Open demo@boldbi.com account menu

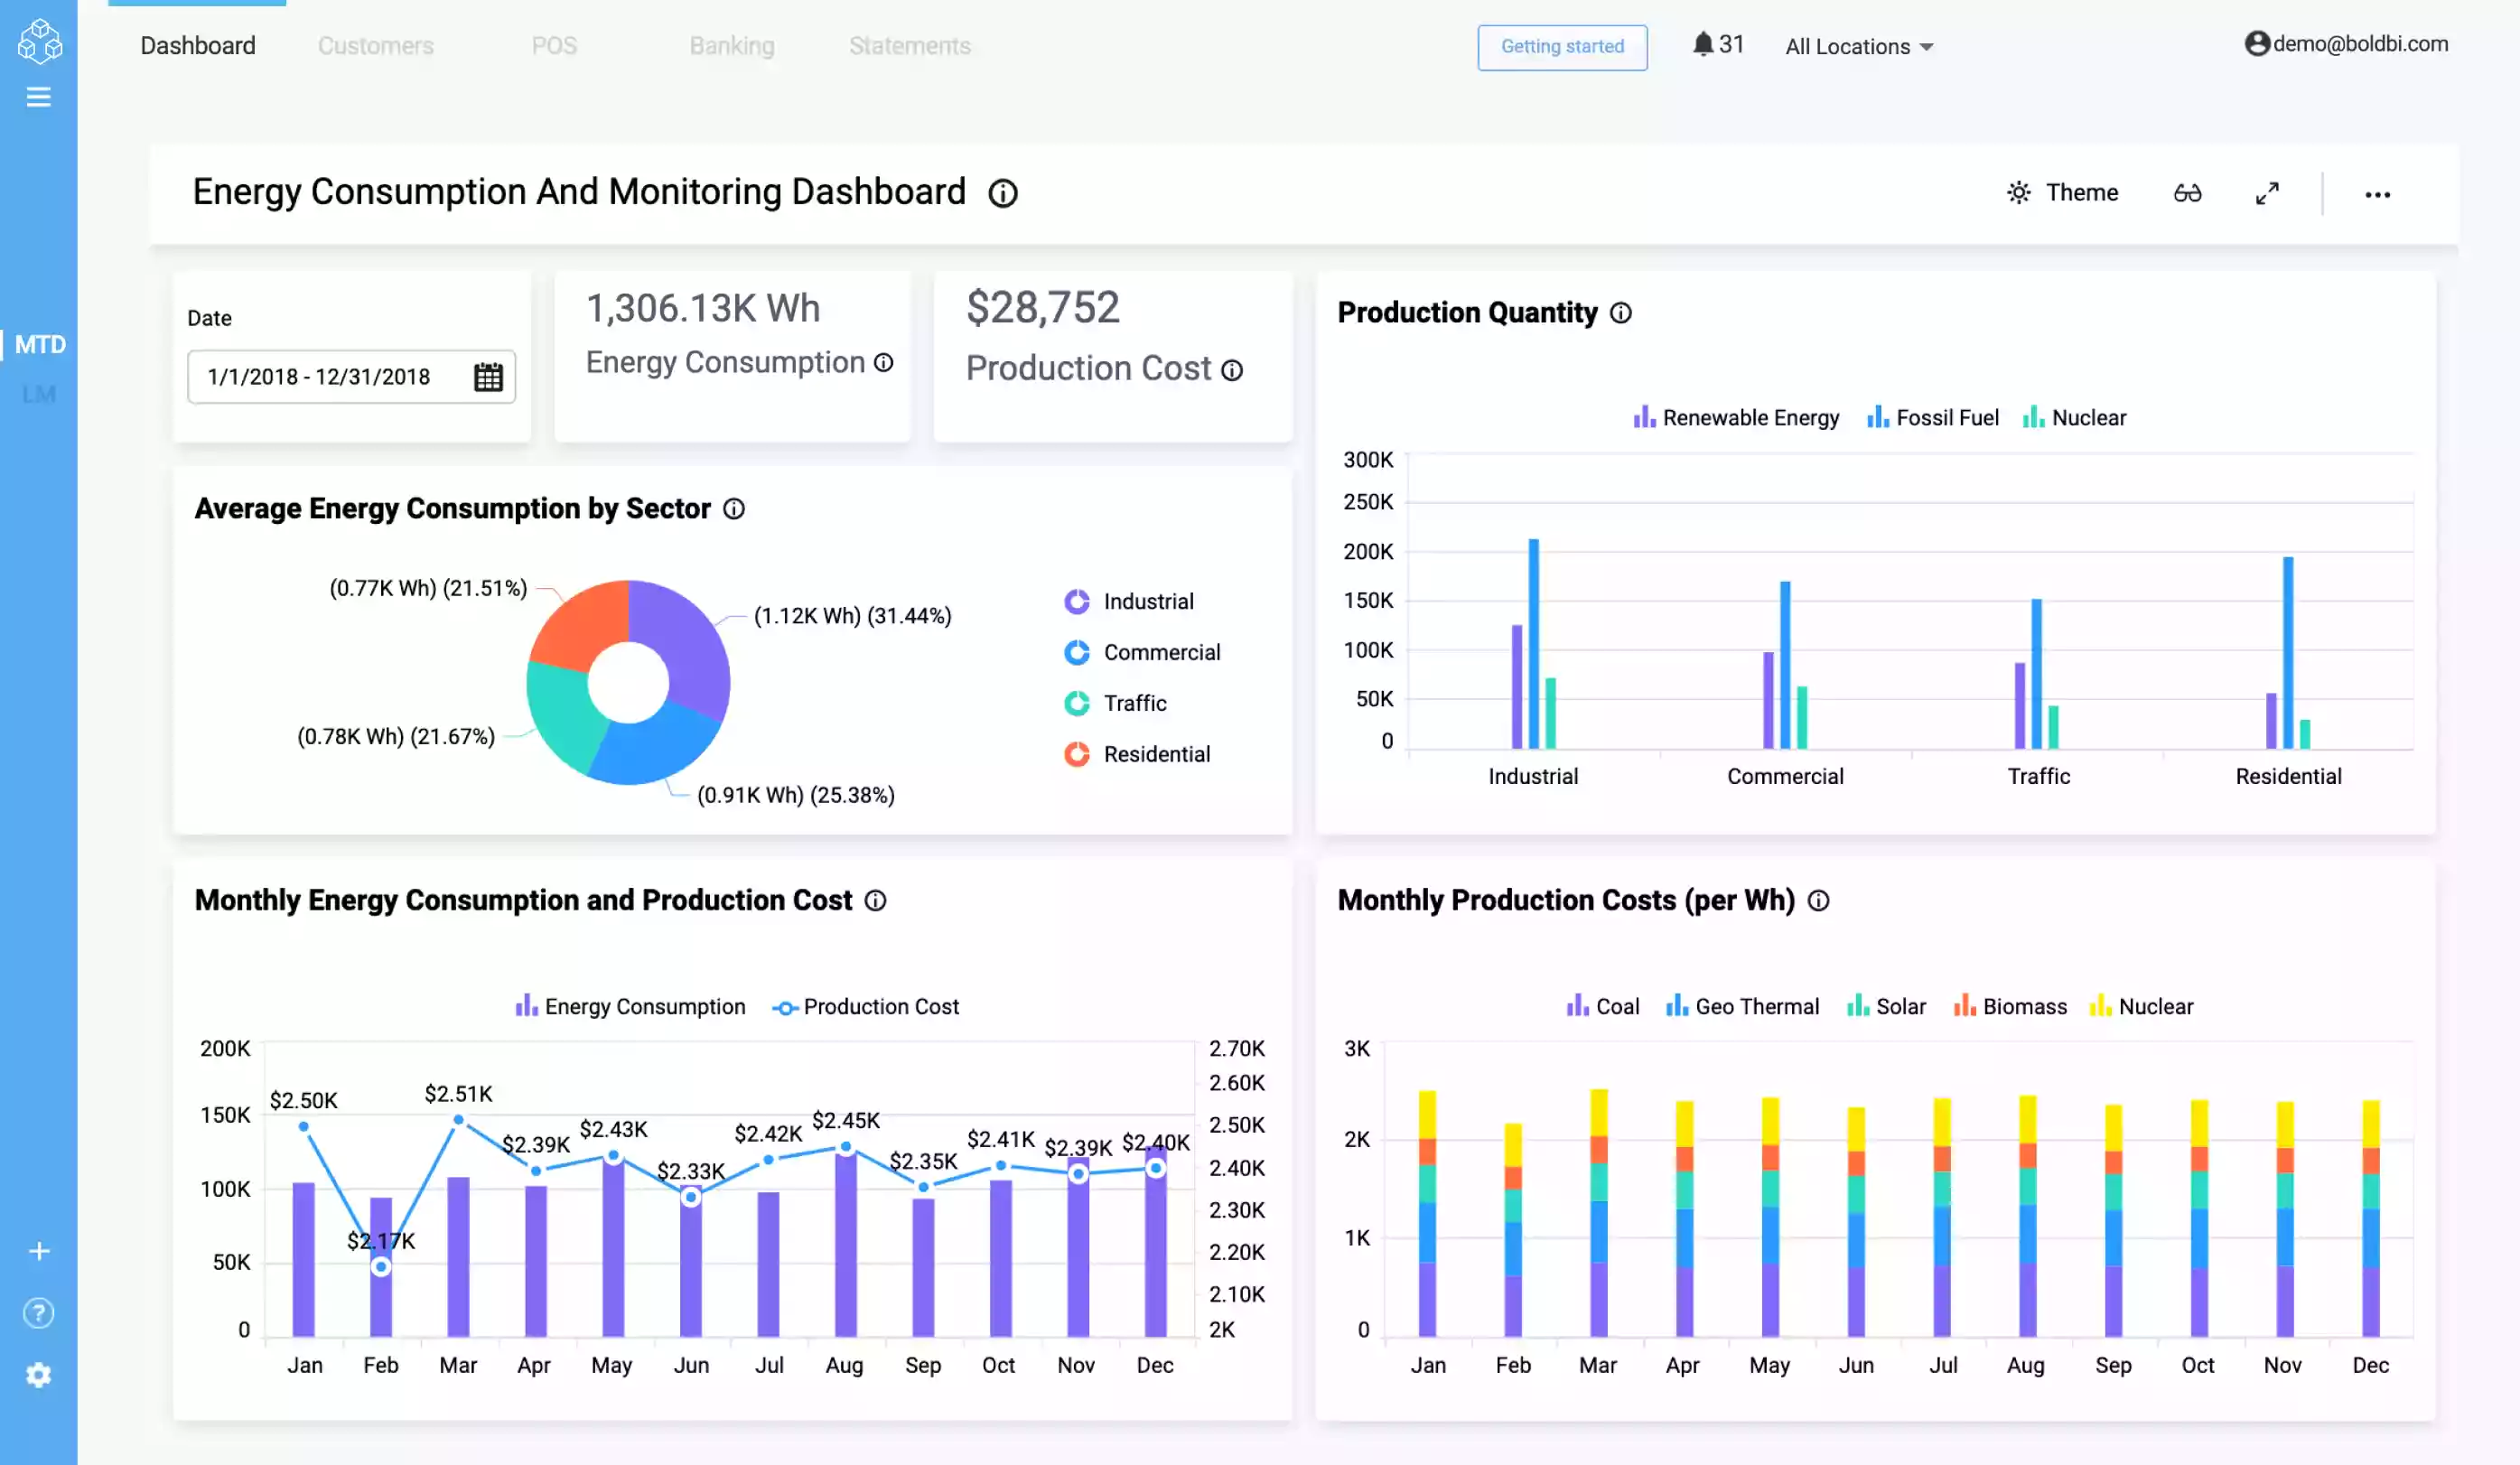tap(2346, 44)
